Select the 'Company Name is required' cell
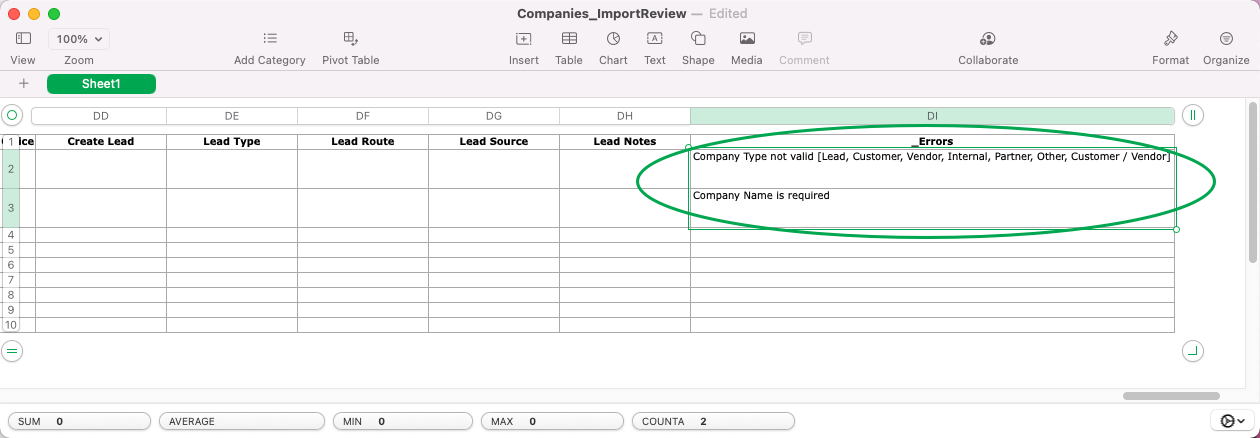Viewport: 1260px width, 438px height. coord(932,208)
